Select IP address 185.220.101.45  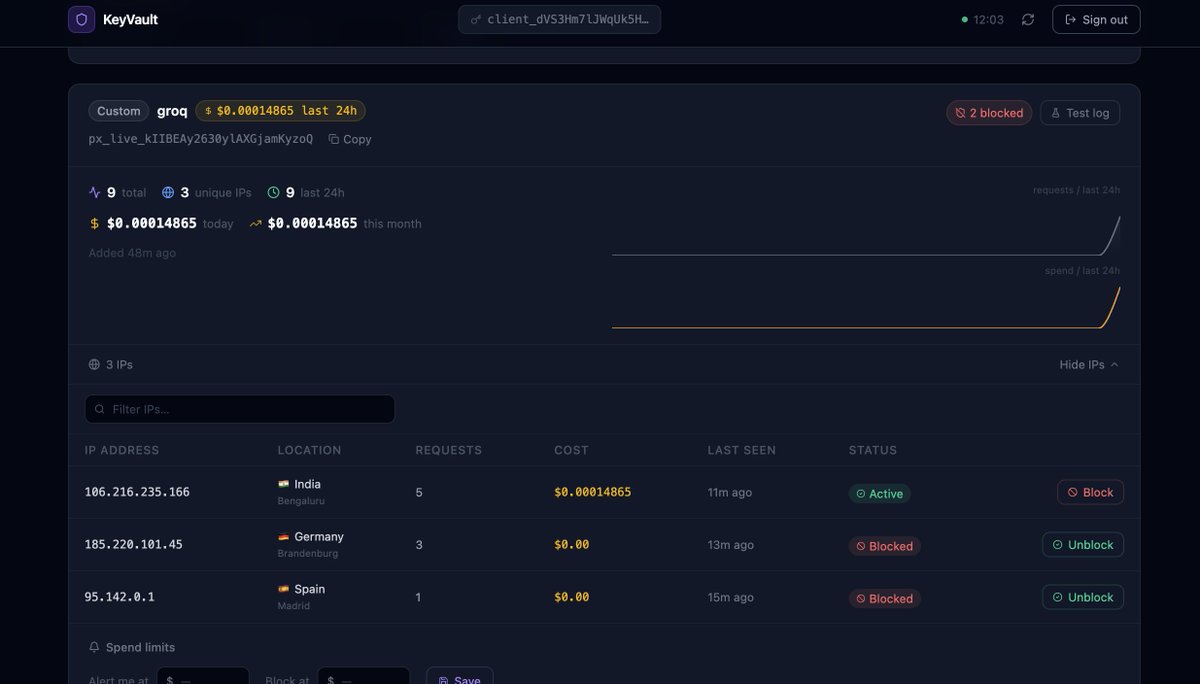pyautogui.click(x=134, y=545)
